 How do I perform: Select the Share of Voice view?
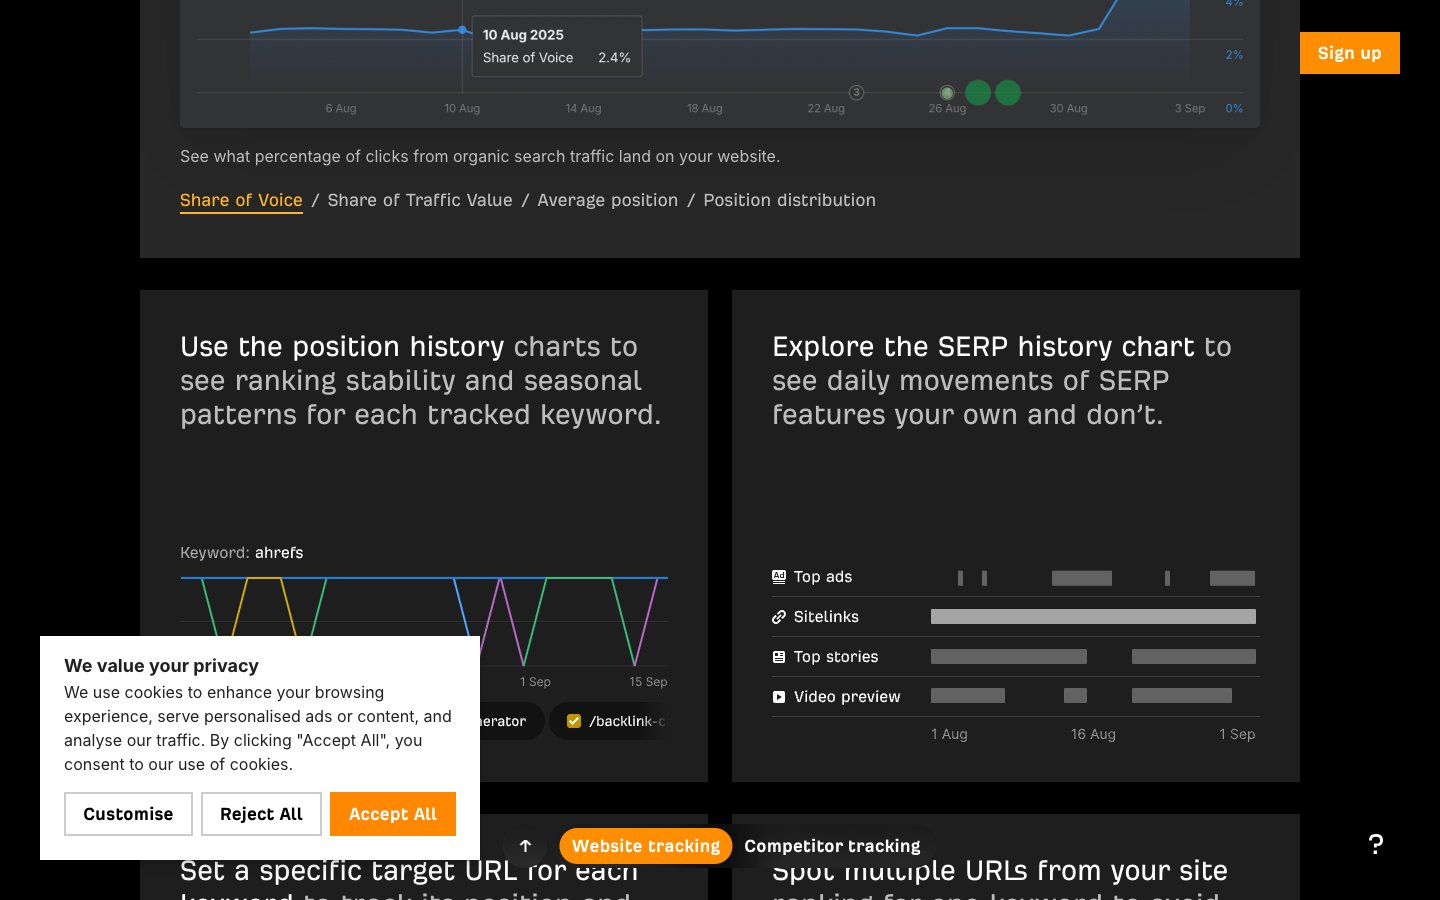pyautogui.click(x=241, y=200)
